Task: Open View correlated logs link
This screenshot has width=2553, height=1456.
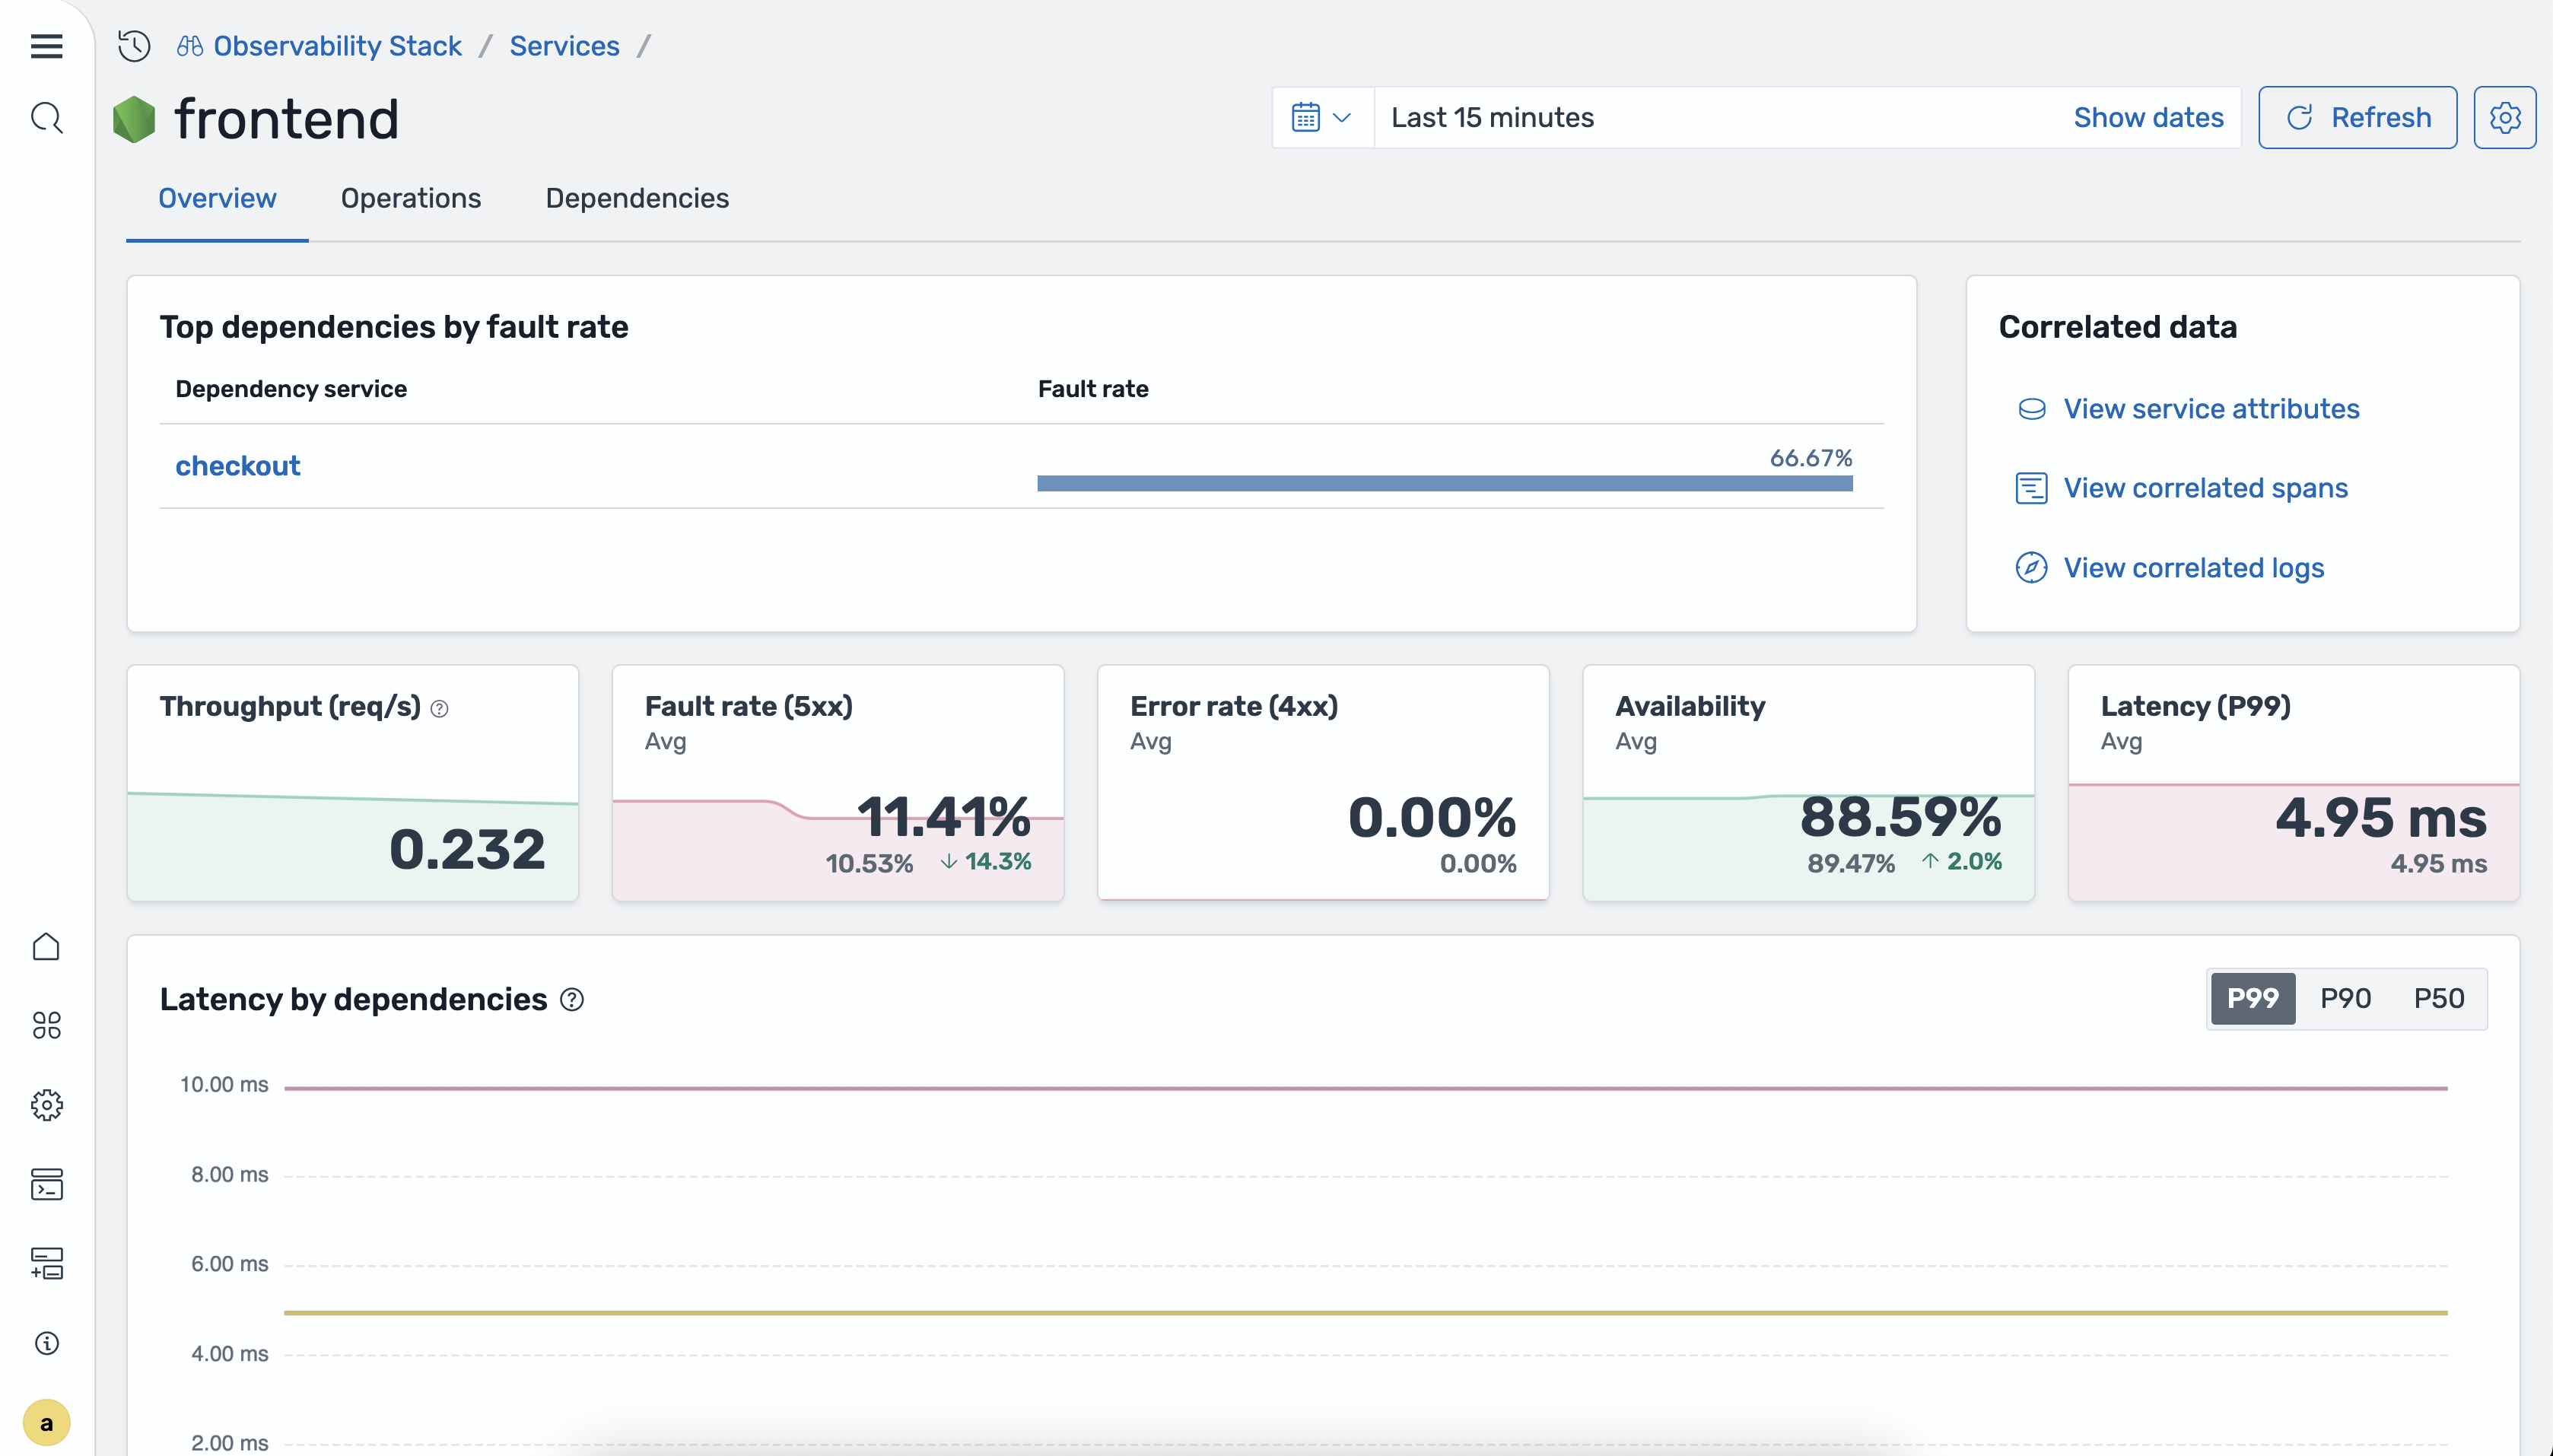Action: coord(2193,567)
